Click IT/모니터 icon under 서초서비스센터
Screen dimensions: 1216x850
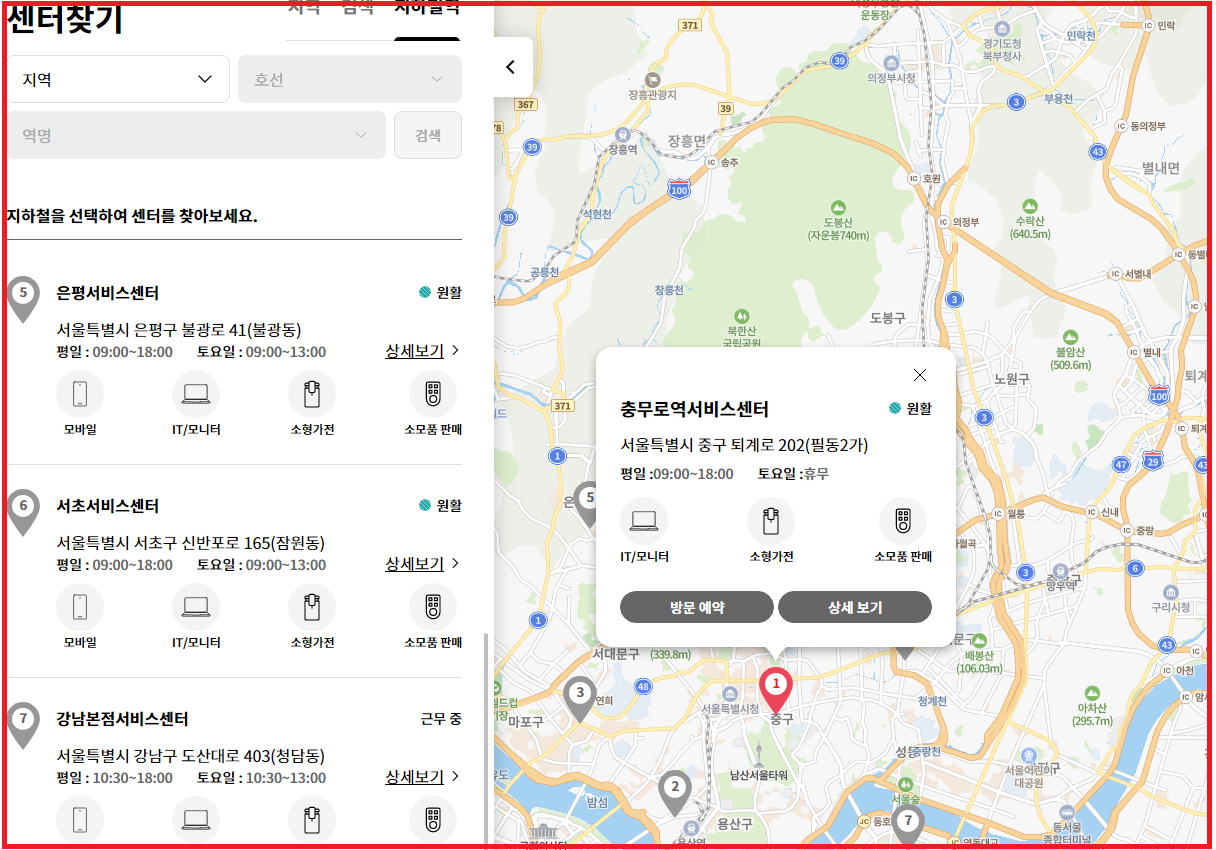196,607
